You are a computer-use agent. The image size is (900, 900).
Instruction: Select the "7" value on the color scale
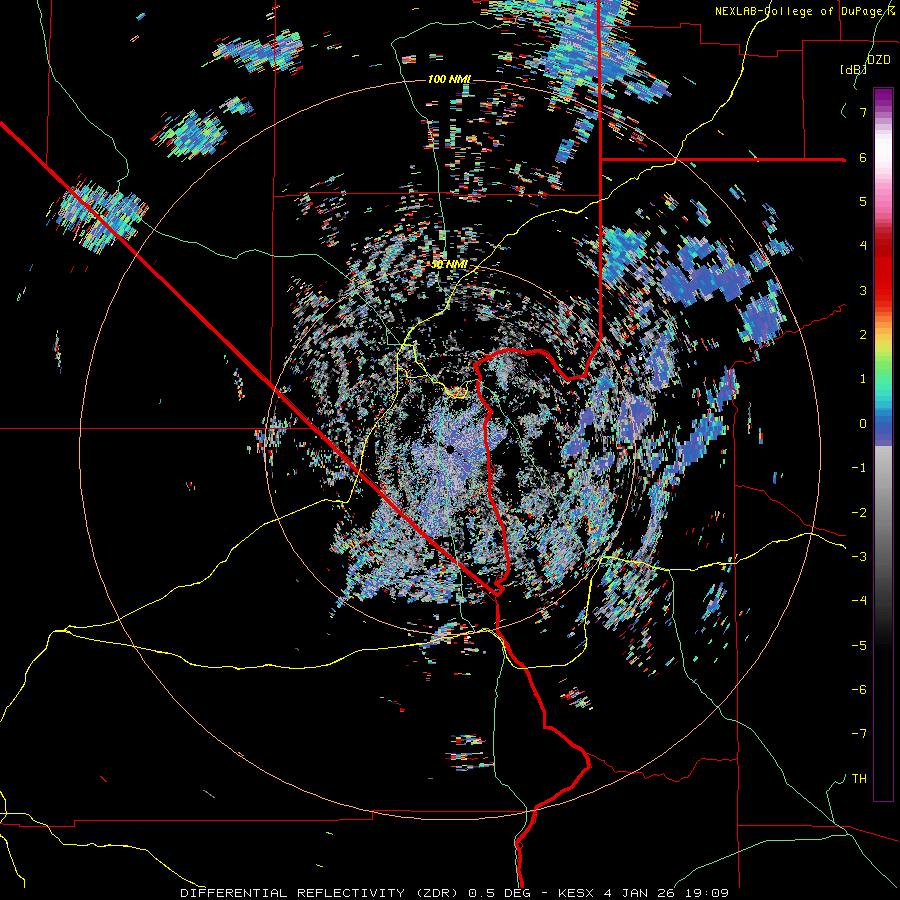pyautogui.click(x=863, y=112)
